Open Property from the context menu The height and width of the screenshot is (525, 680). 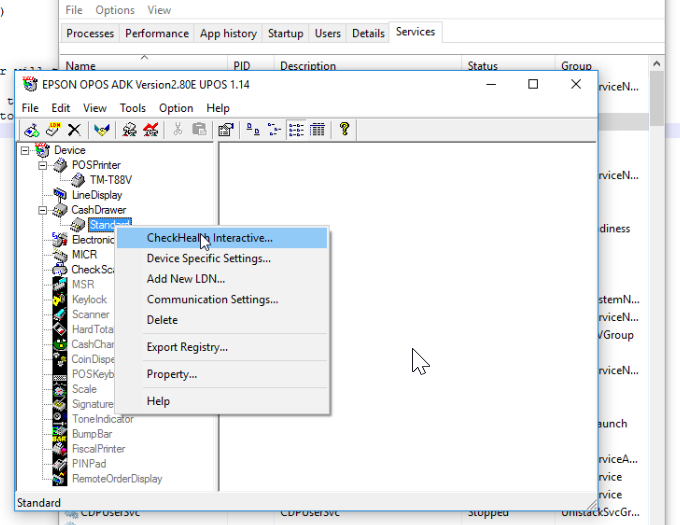point(222,374)
